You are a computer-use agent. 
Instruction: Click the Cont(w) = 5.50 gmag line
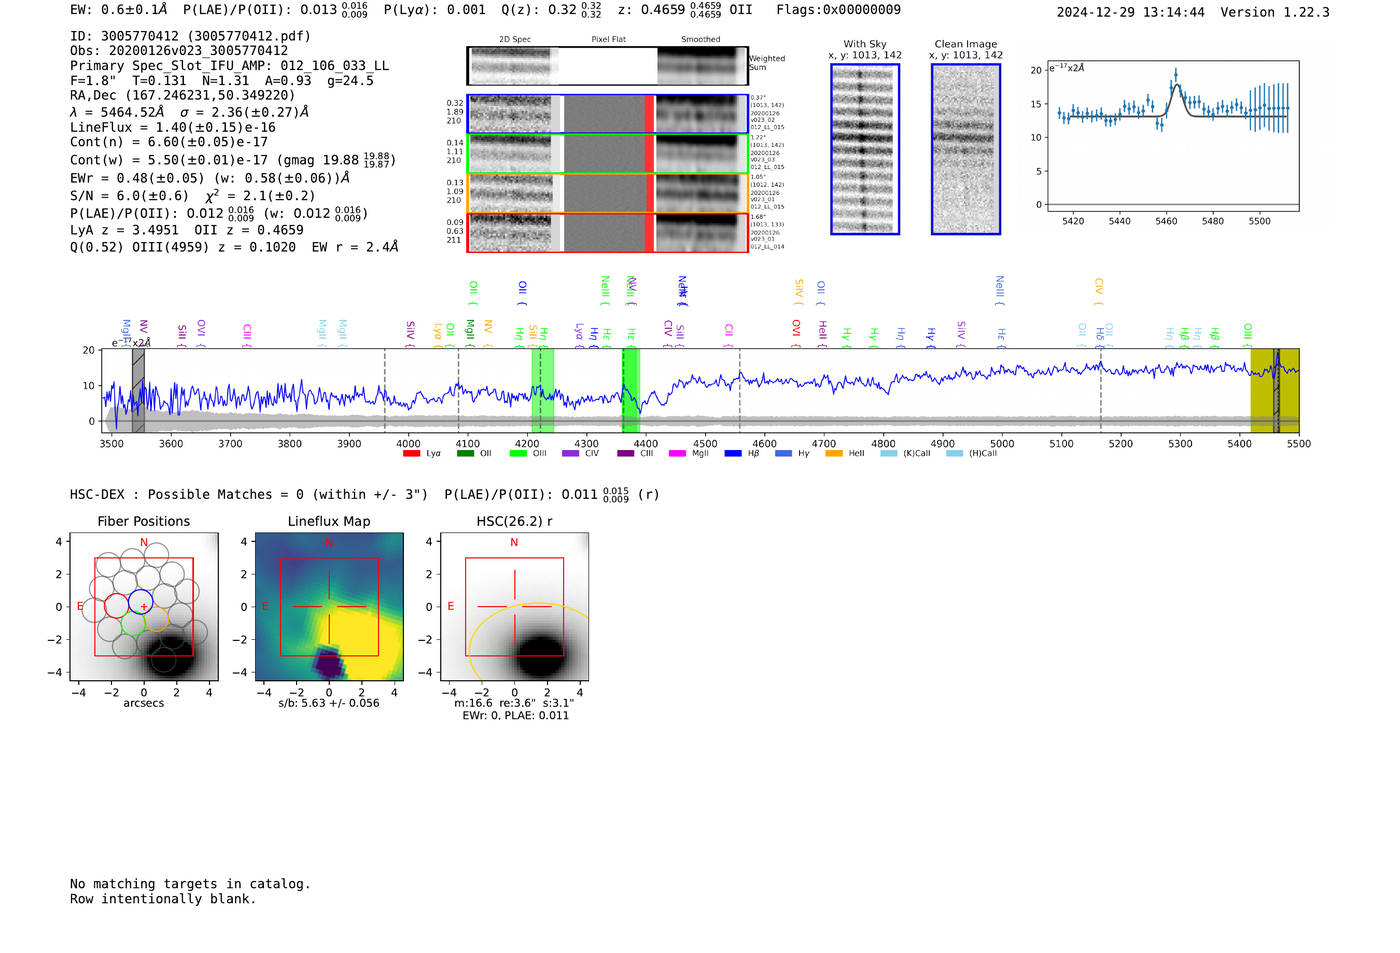click(x=233, y=160)
